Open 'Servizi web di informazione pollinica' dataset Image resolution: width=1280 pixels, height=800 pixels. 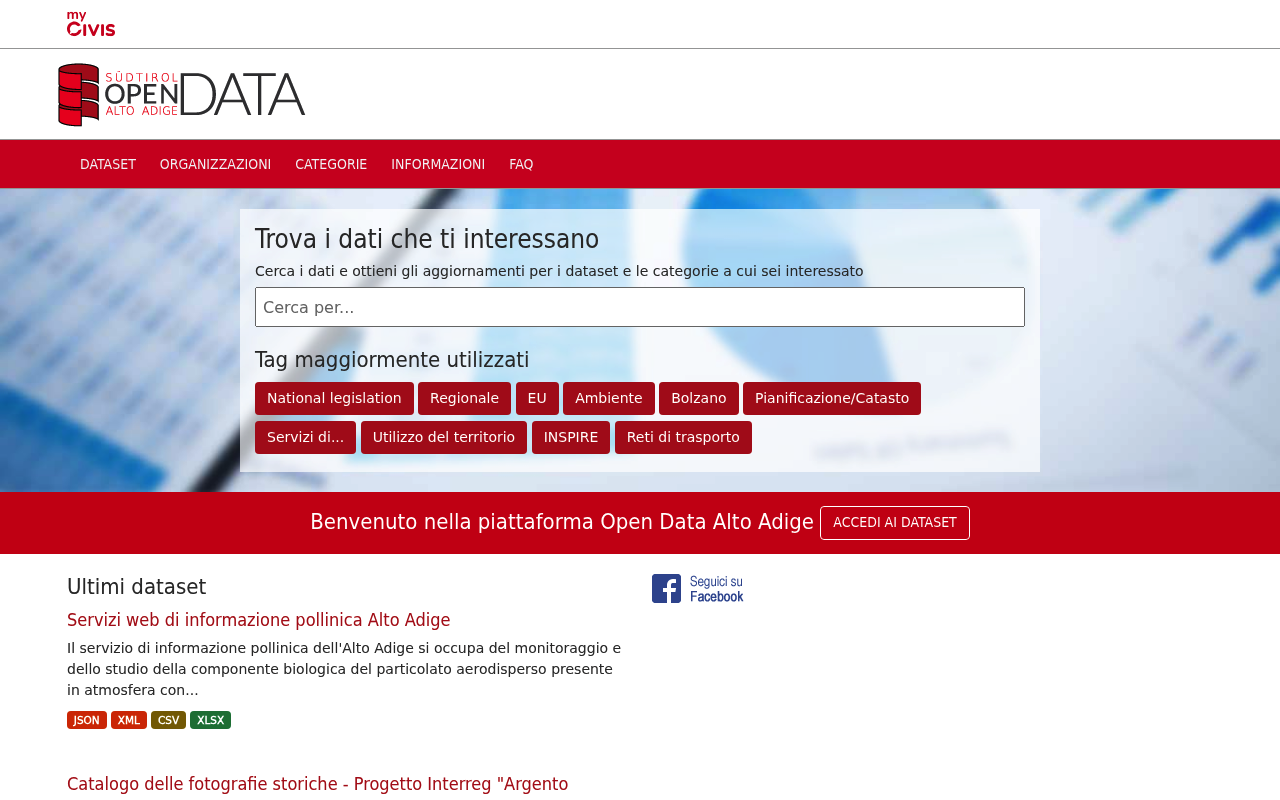258,620
